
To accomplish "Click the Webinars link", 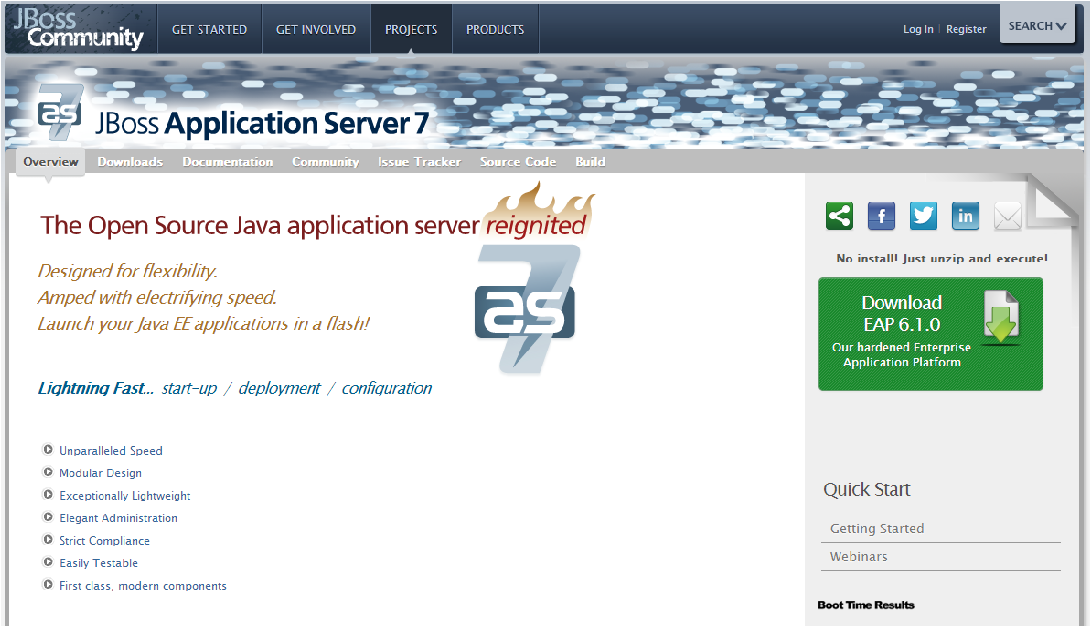I will (x=858, y=556).
